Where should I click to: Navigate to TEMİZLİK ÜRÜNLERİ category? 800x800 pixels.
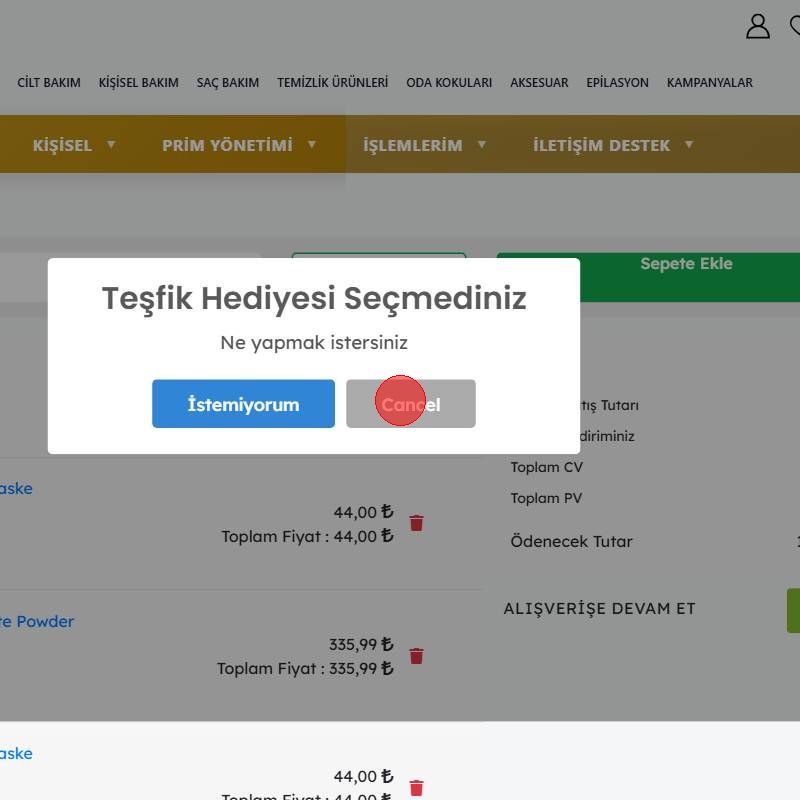click(332, 83)
